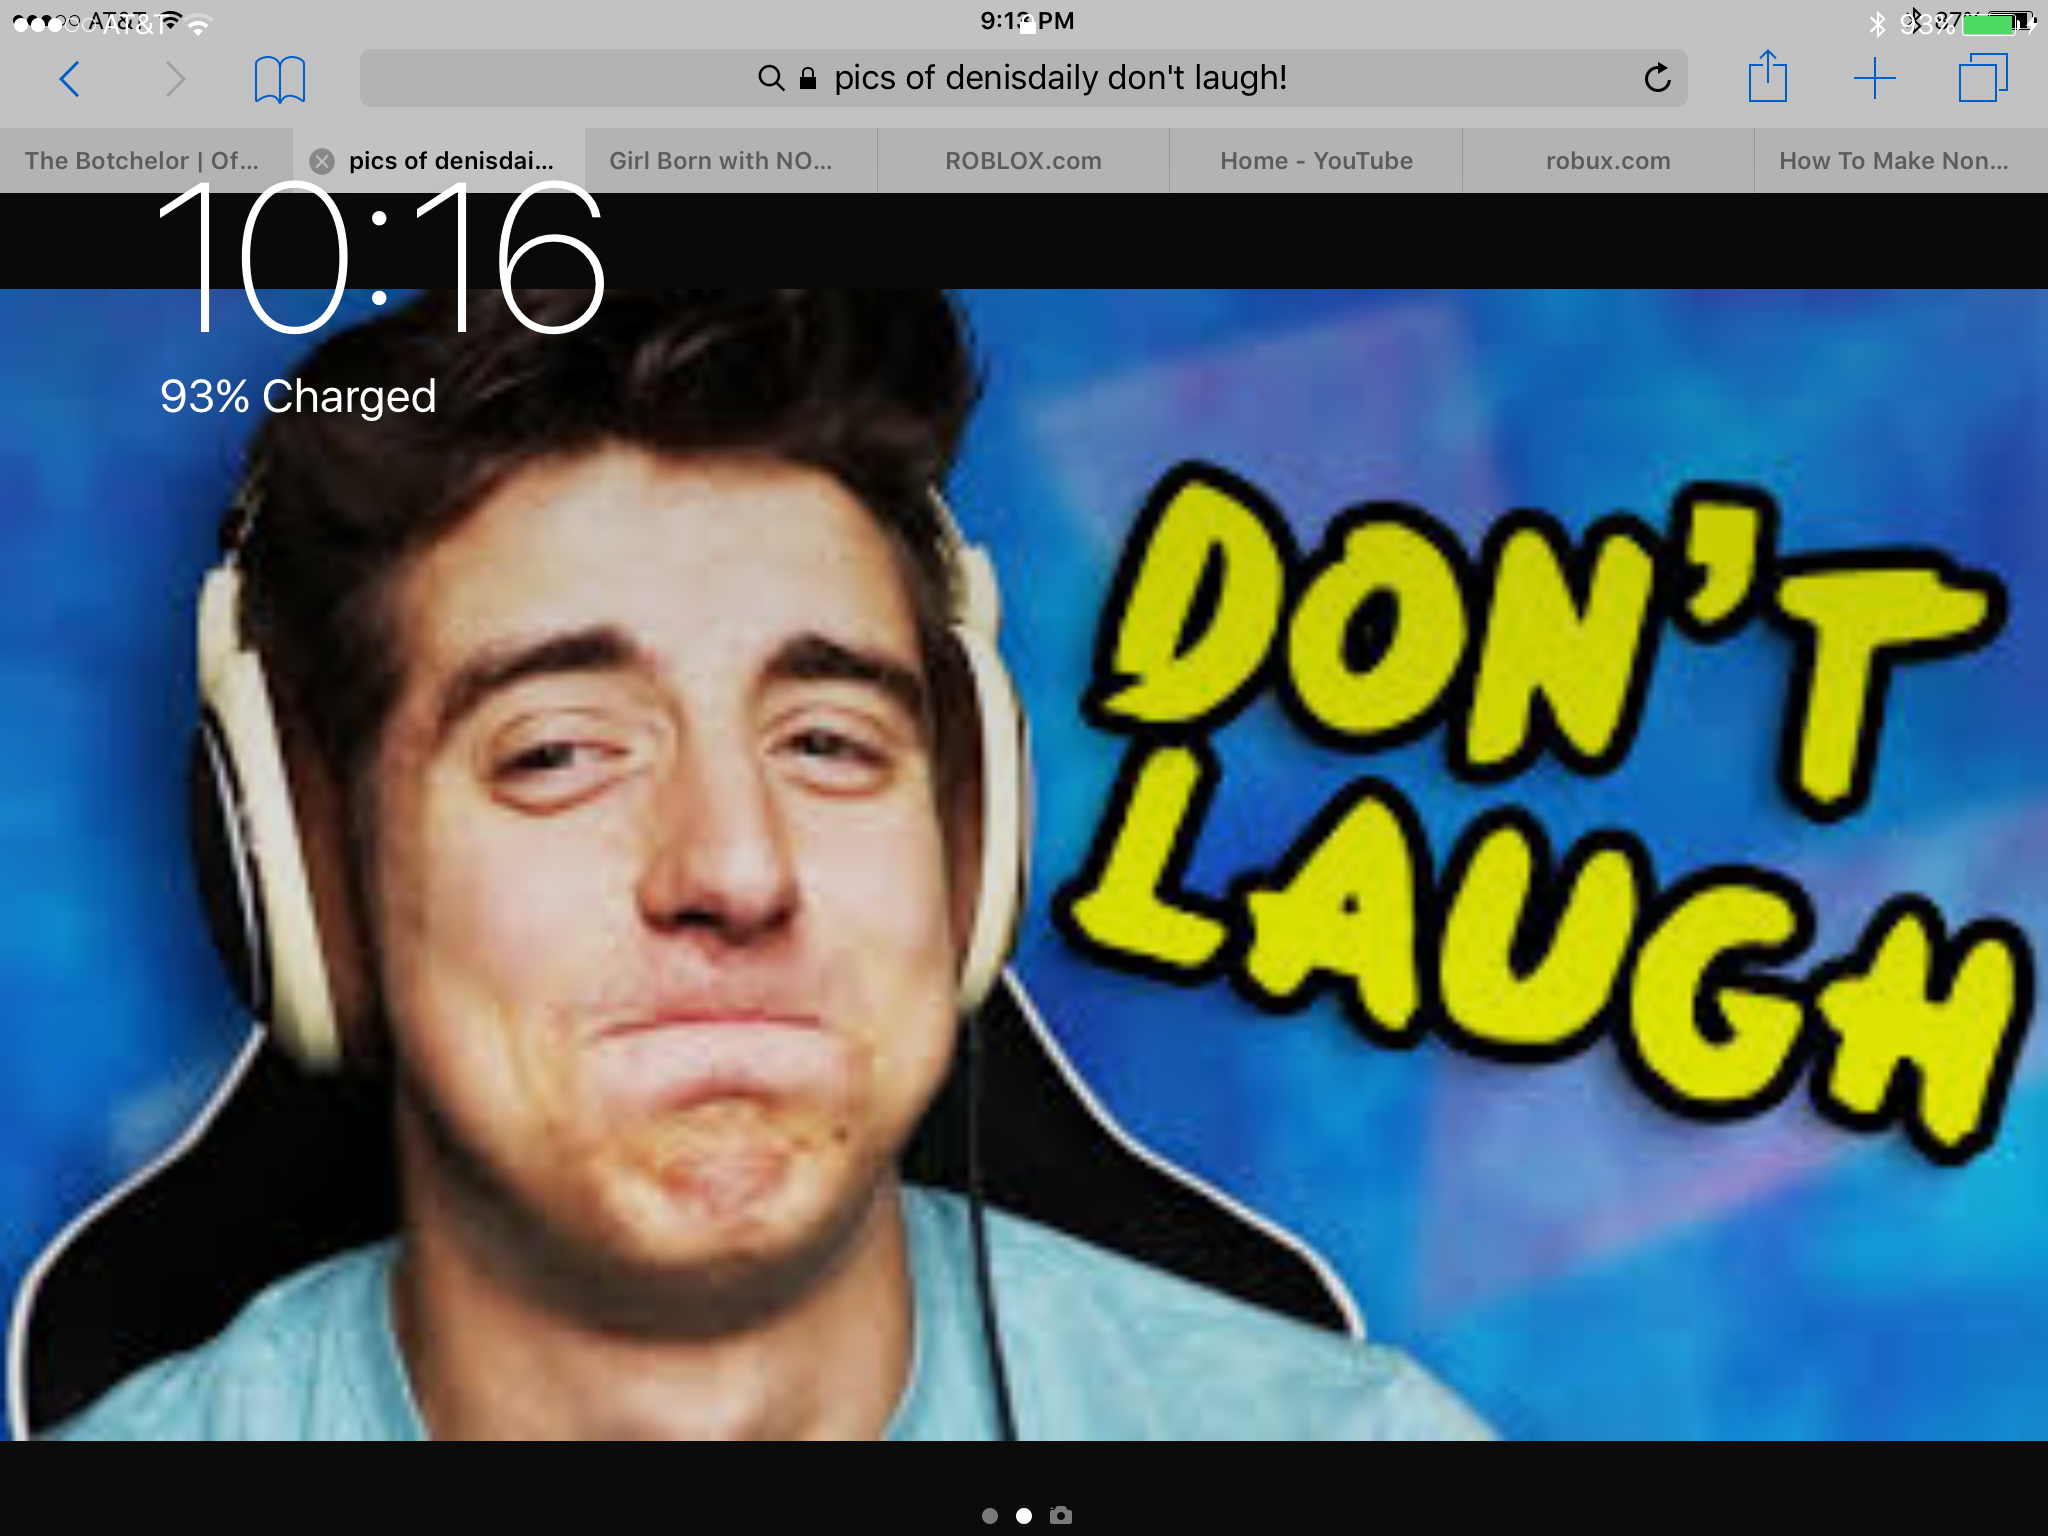This screenshot has height=1536, width=2048.
Task: Tap the 10:16 lock screen clock
Action: tap(381, 260)
